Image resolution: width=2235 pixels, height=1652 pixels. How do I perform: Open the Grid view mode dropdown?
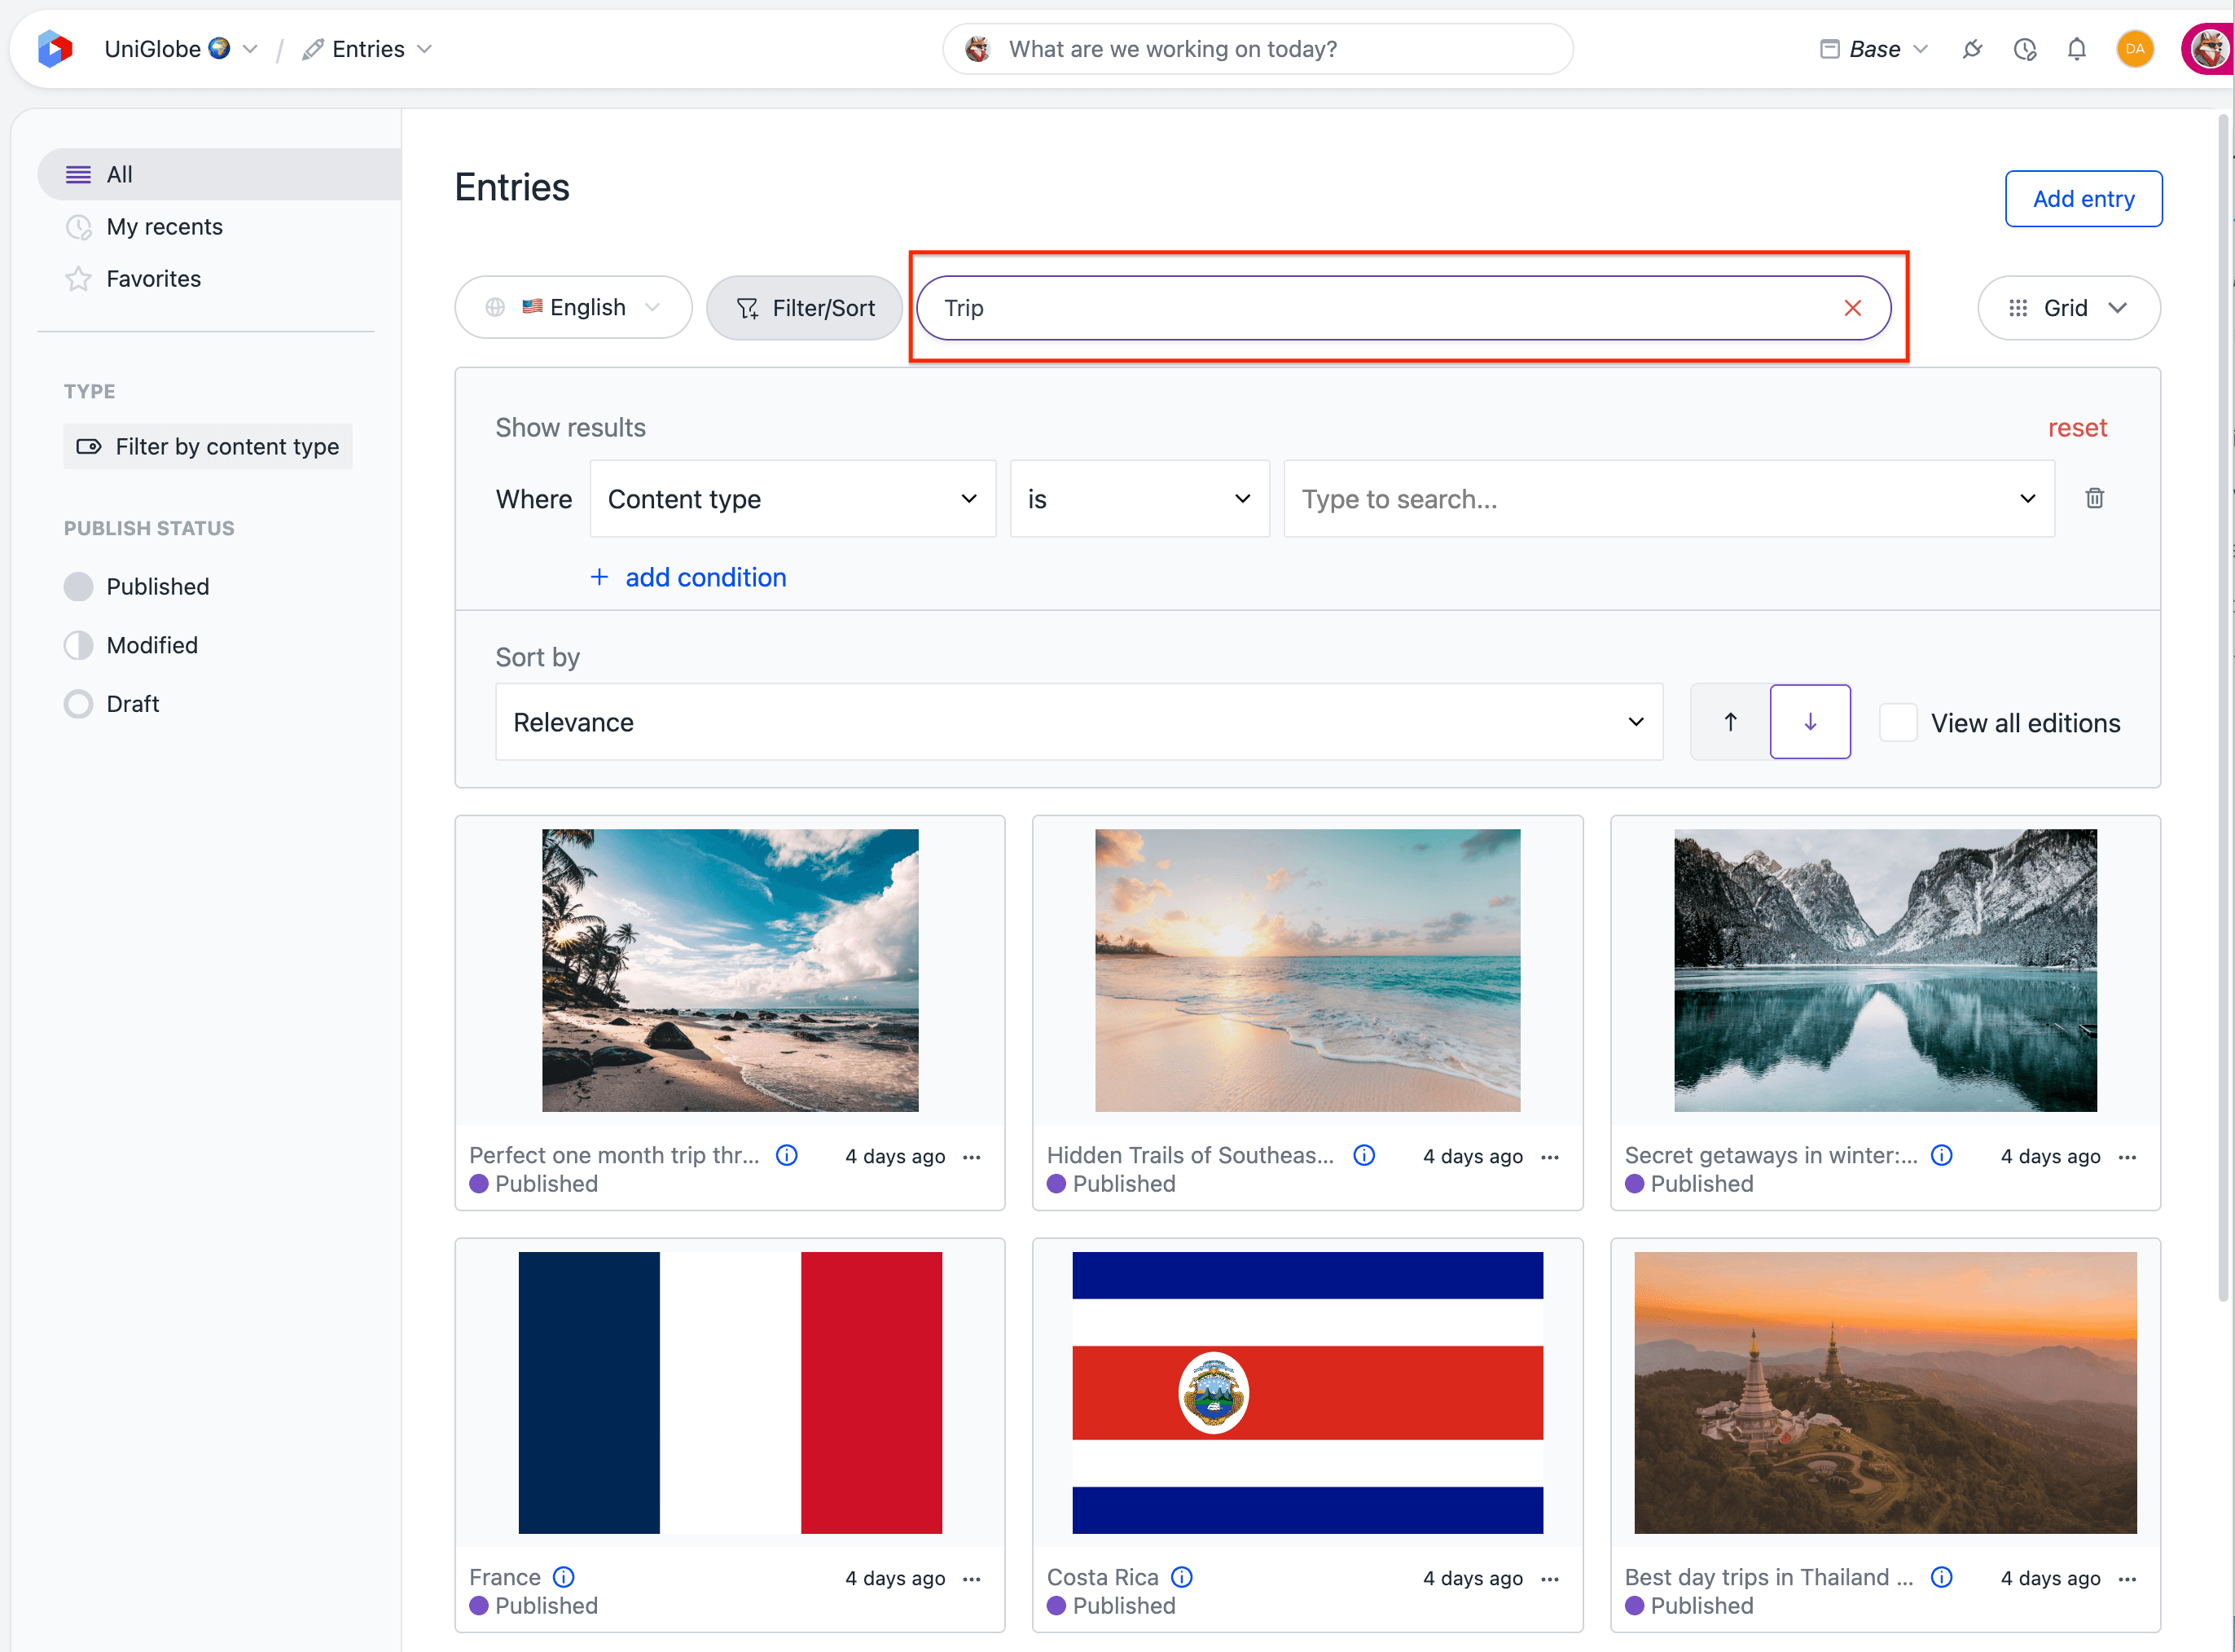tap(2069, 308)
